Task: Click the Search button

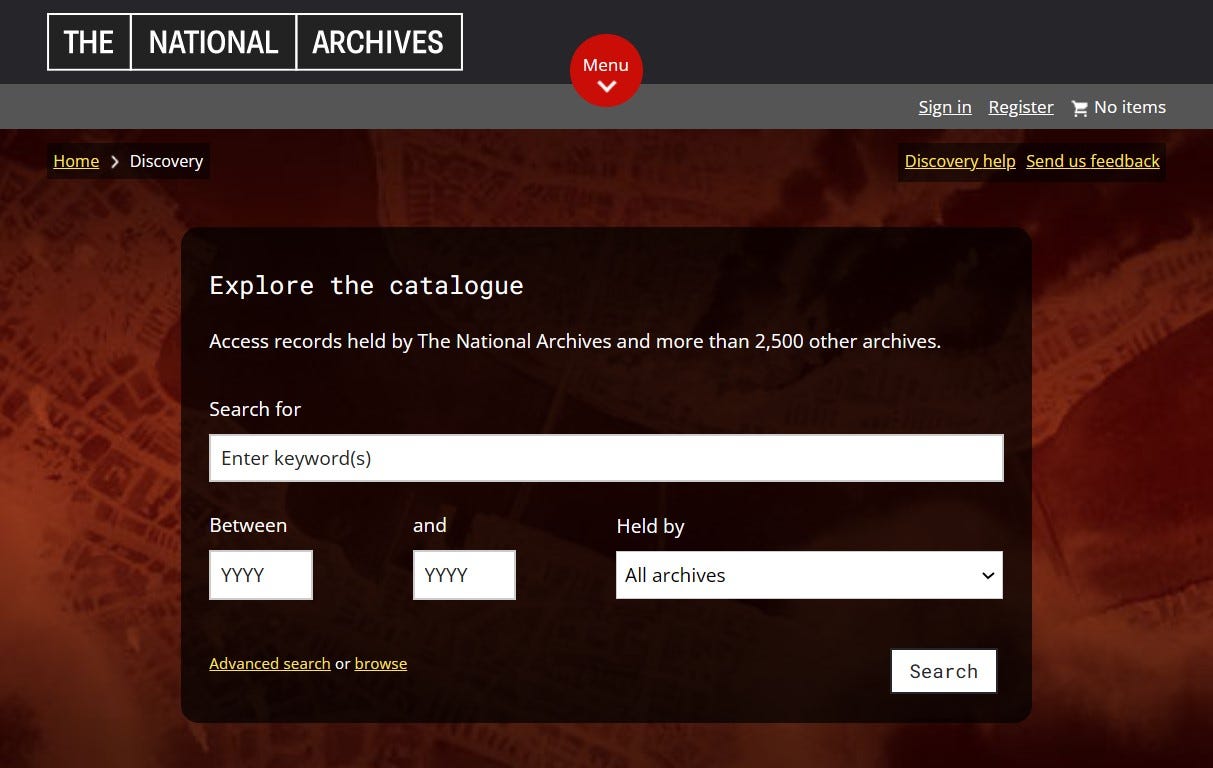Action: pos(944,671)
